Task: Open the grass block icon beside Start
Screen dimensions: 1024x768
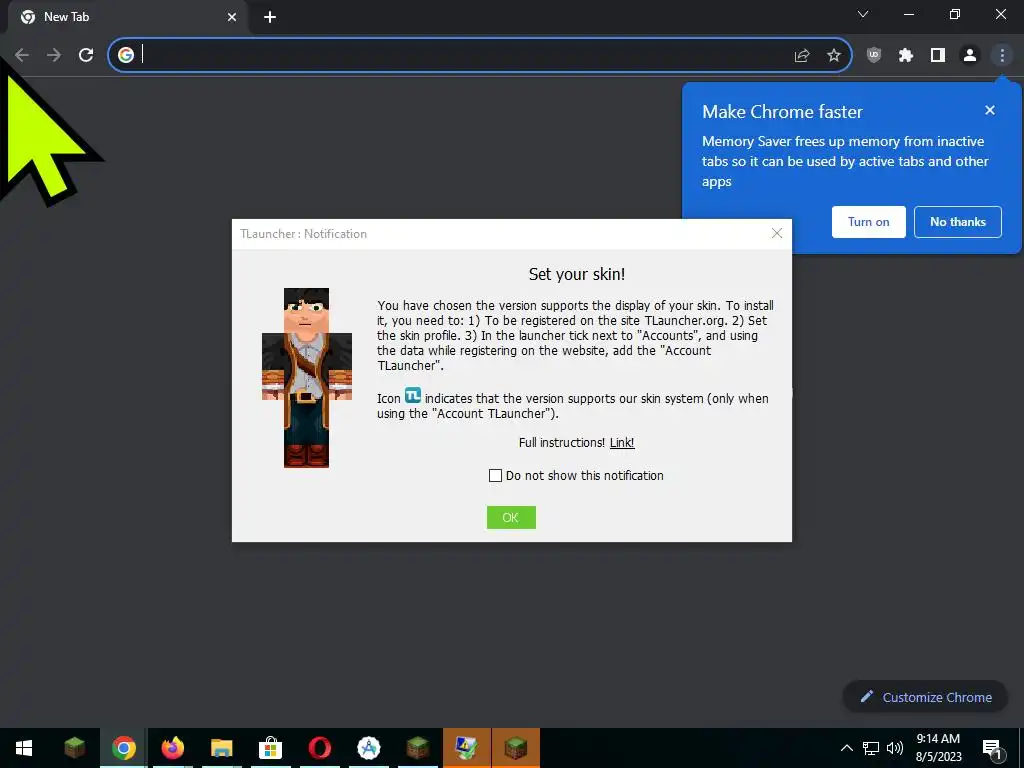Action: click(x=74, y=748)
